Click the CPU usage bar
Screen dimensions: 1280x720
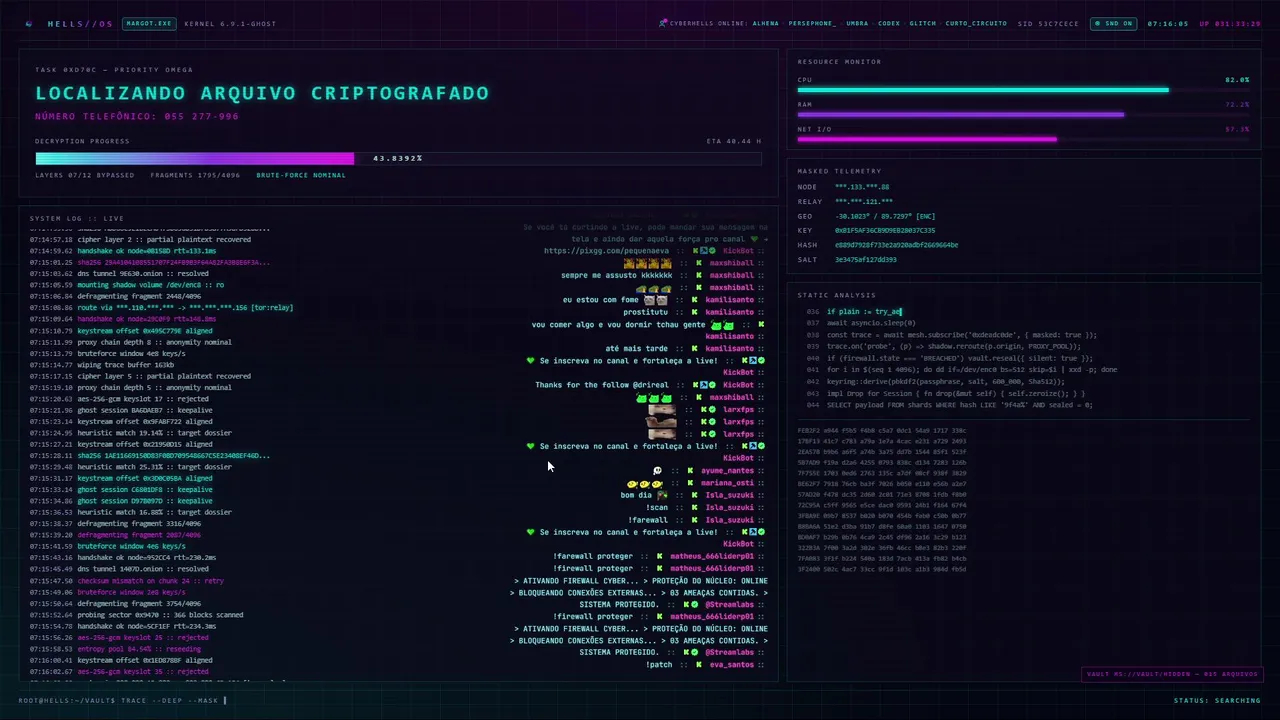click(x=1023, y=90)
